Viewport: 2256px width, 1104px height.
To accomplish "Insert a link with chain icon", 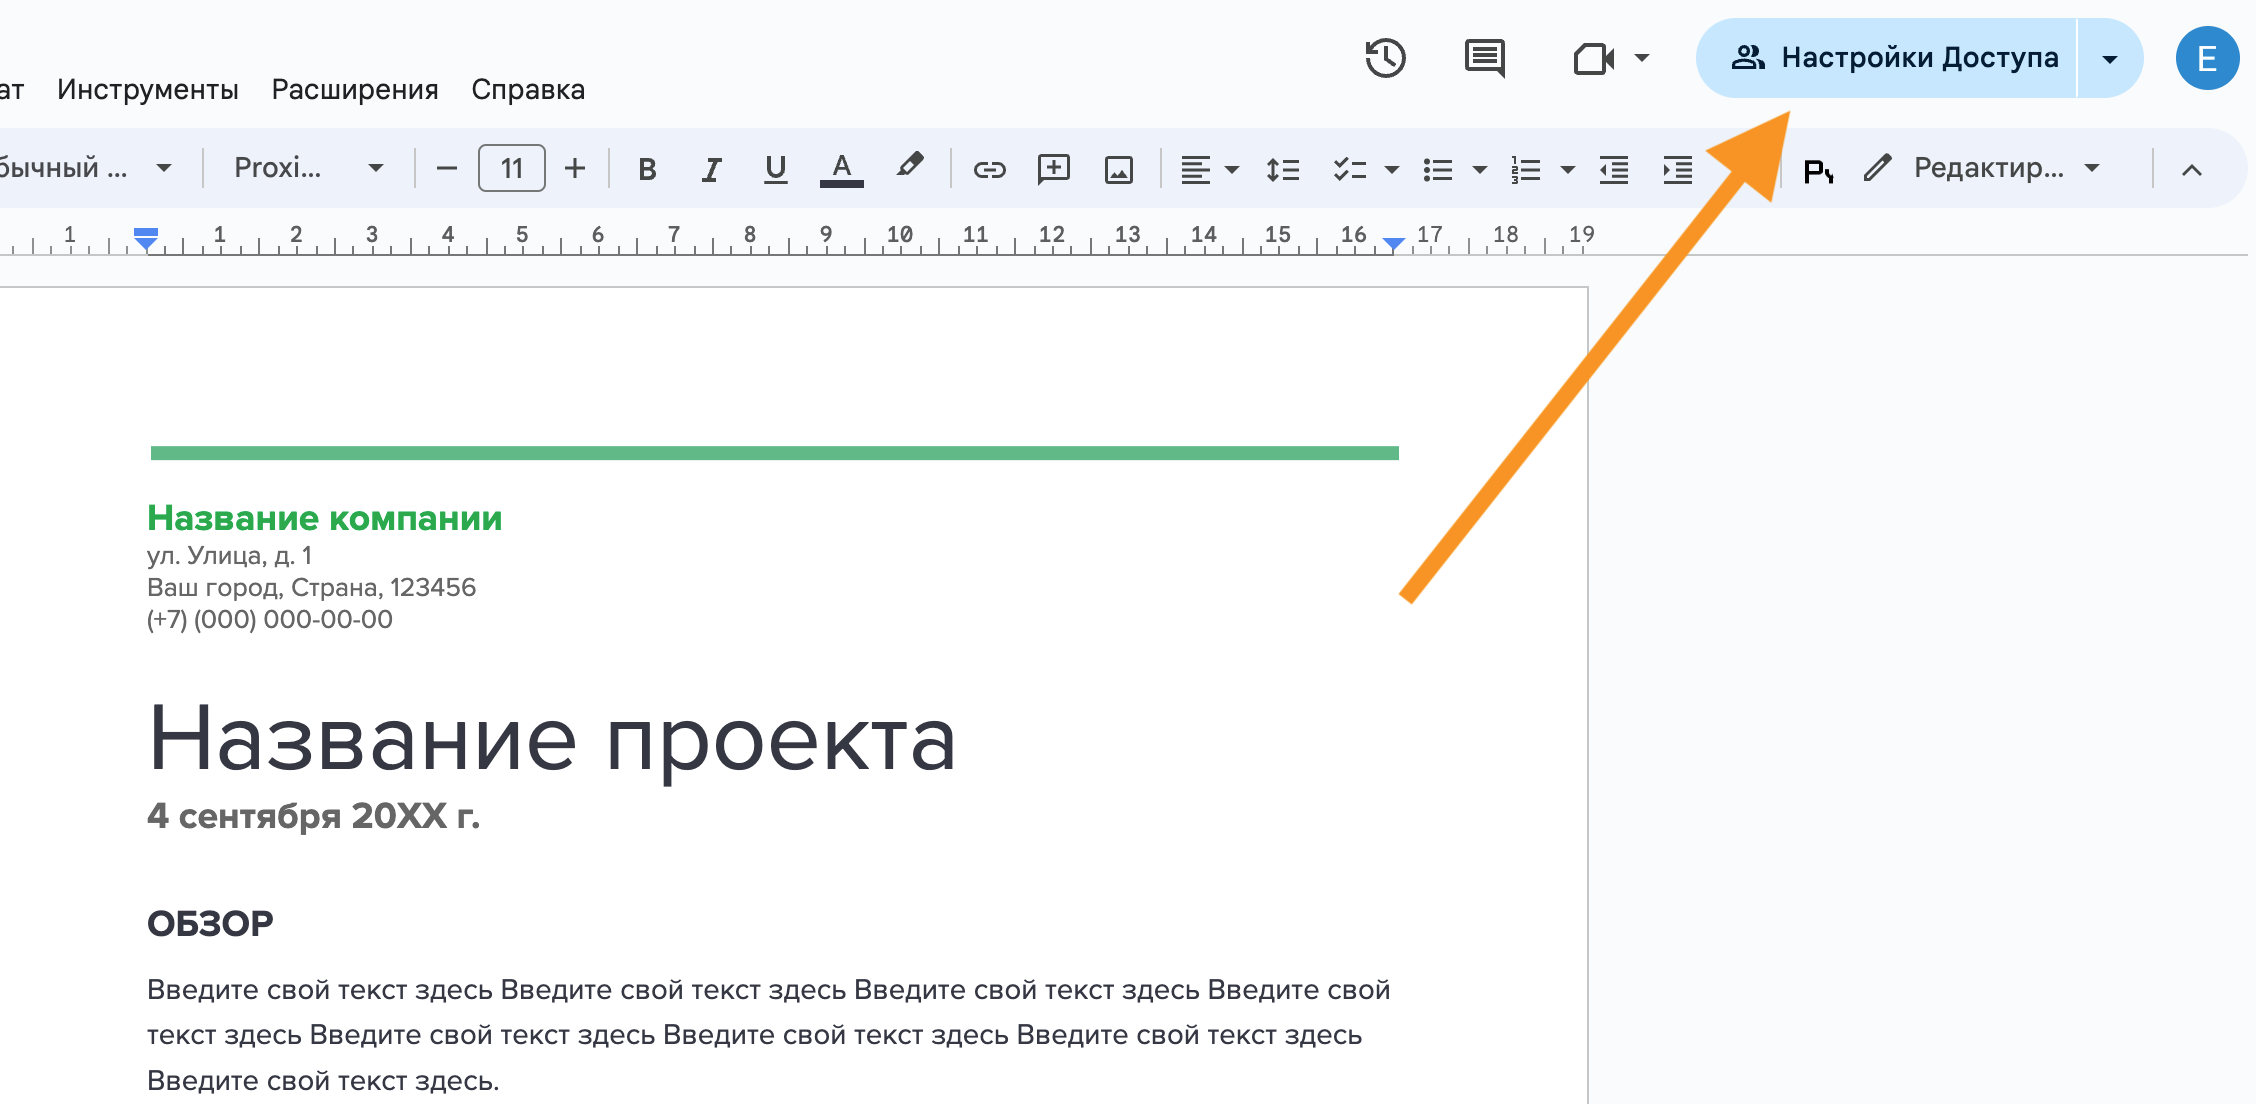I will [989, 169].
